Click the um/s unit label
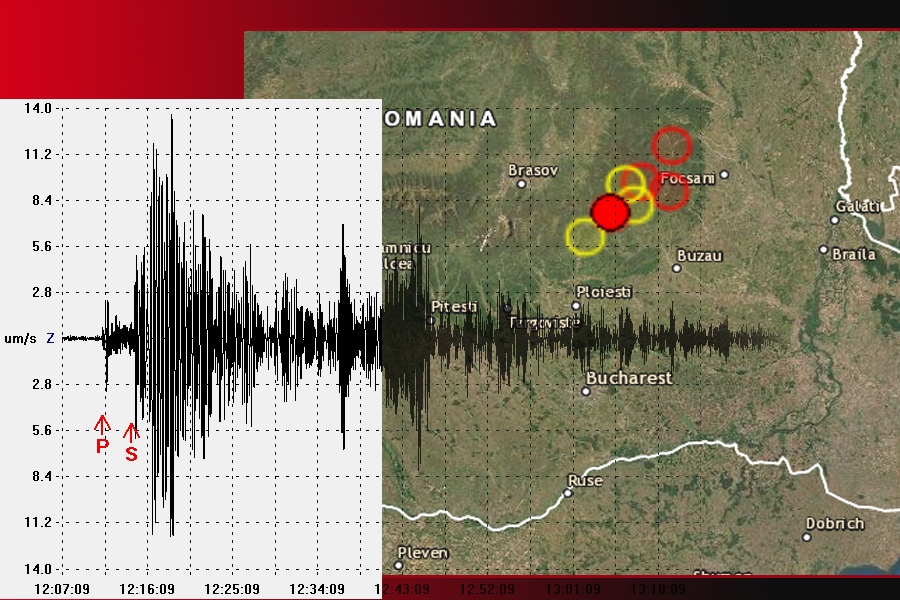 click(20, 339)
